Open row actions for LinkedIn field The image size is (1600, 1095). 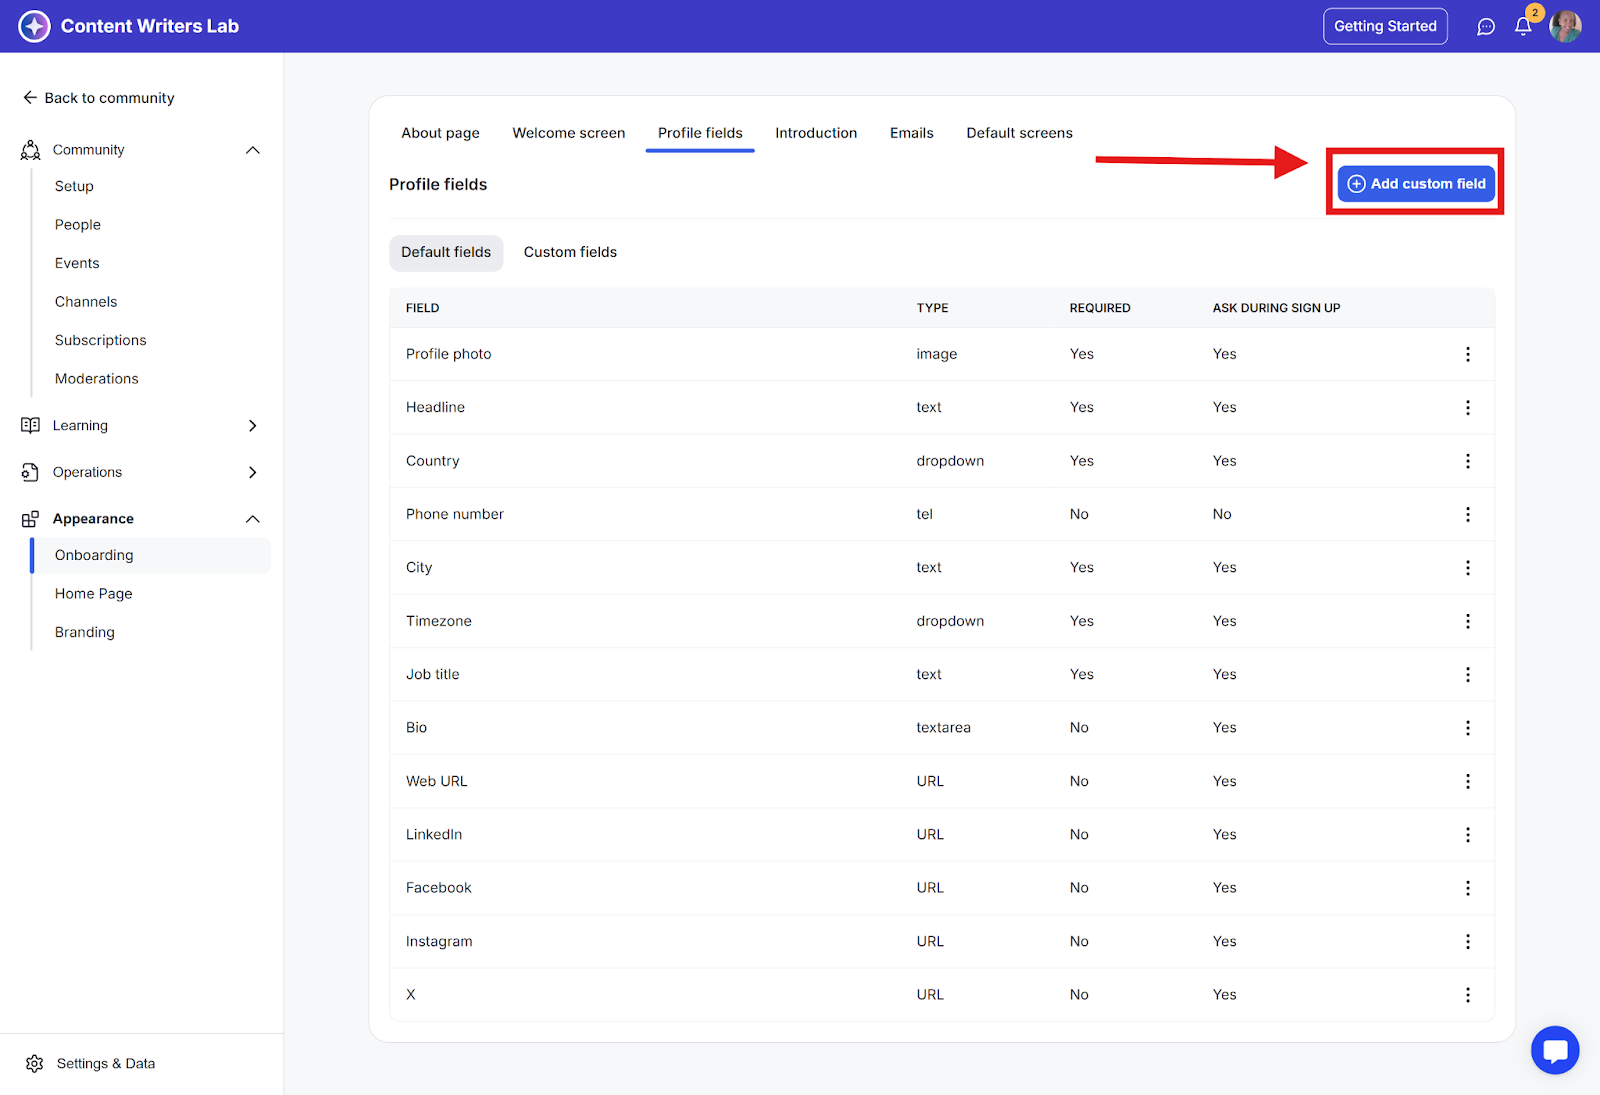(x=1467, y=835)
